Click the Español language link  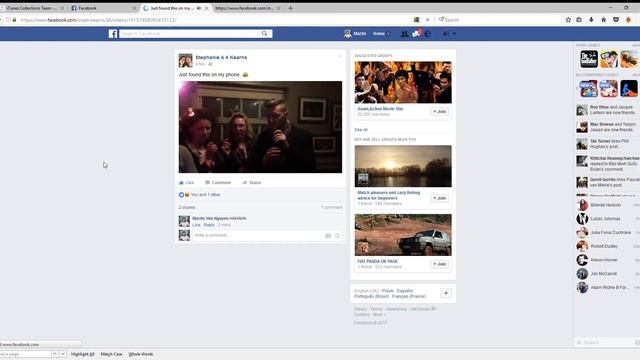tap(405, 291)
